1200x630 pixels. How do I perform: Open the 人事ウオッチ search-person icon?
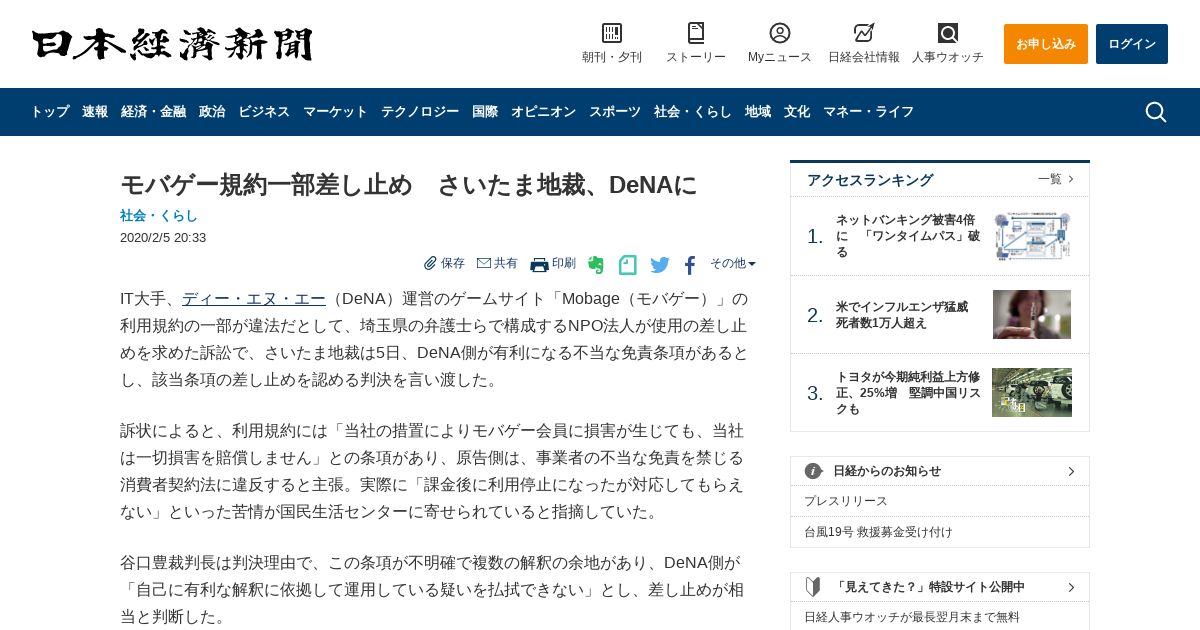[948, 33]
